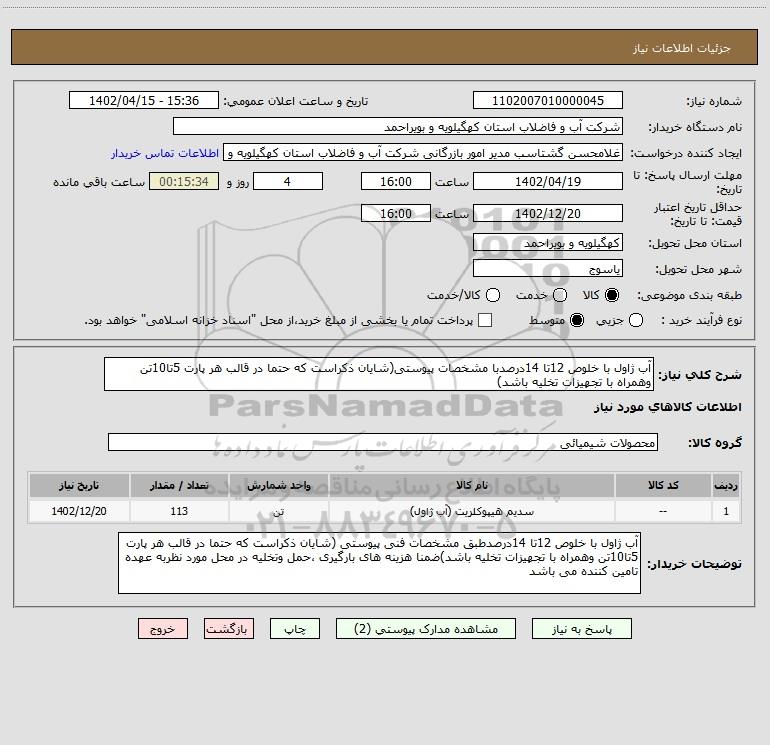Click the شماره نیاز field 1102007010000045
Viewport: 770px width, 745px height.
click(548, 100)
